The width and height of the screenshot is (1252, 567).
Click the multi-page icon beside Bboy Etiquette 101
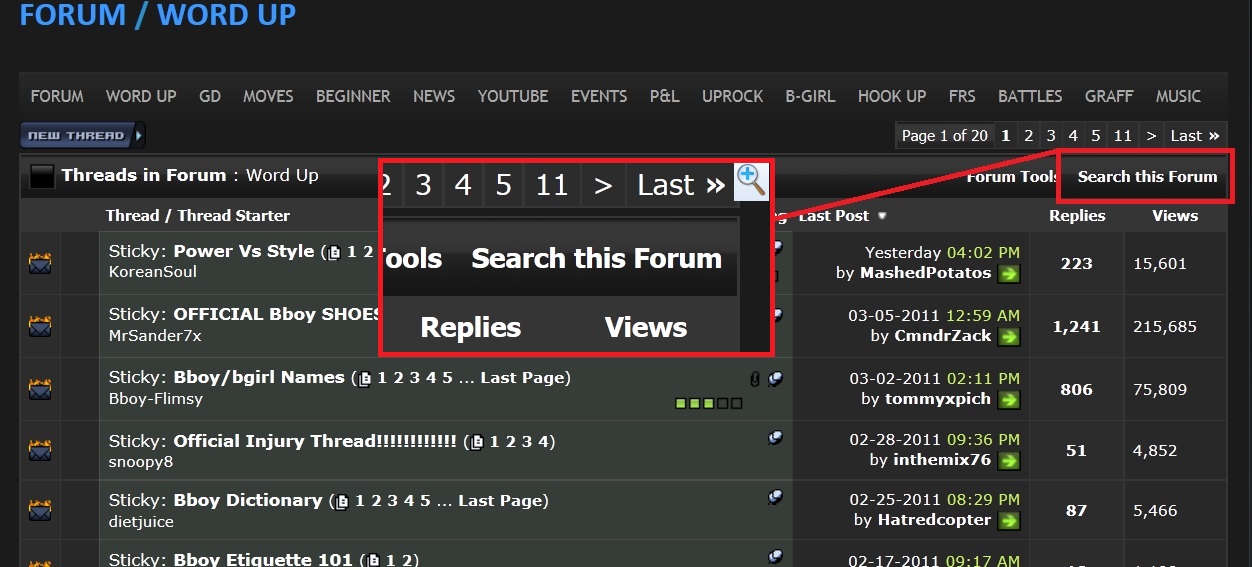coord(373,560)
